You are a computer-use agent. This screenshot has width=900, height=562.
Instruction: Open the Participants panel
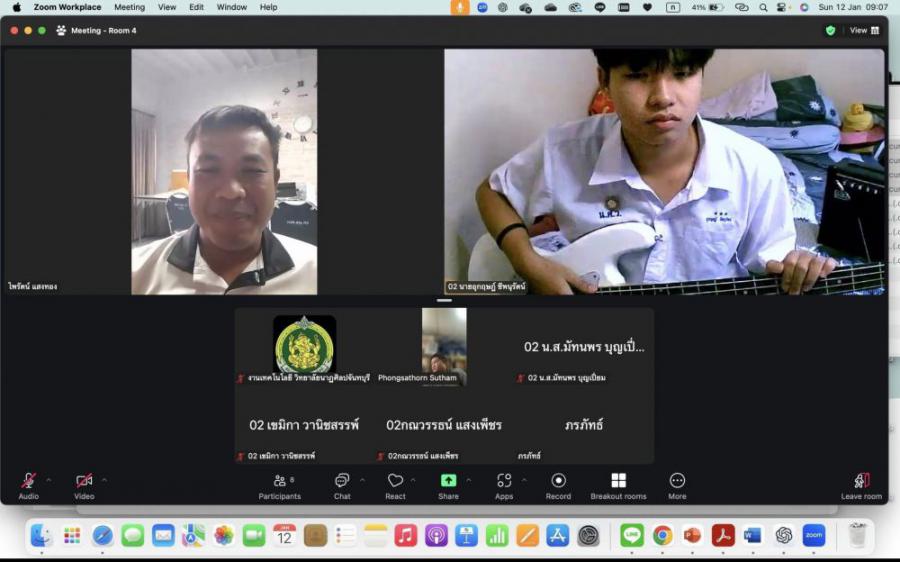[x=279, y=481]
